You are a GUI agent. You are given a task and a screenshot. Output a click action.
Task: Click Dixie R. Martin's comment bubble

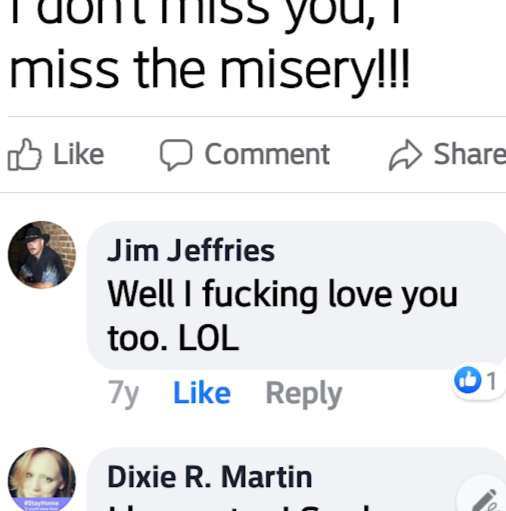(296, 479)
